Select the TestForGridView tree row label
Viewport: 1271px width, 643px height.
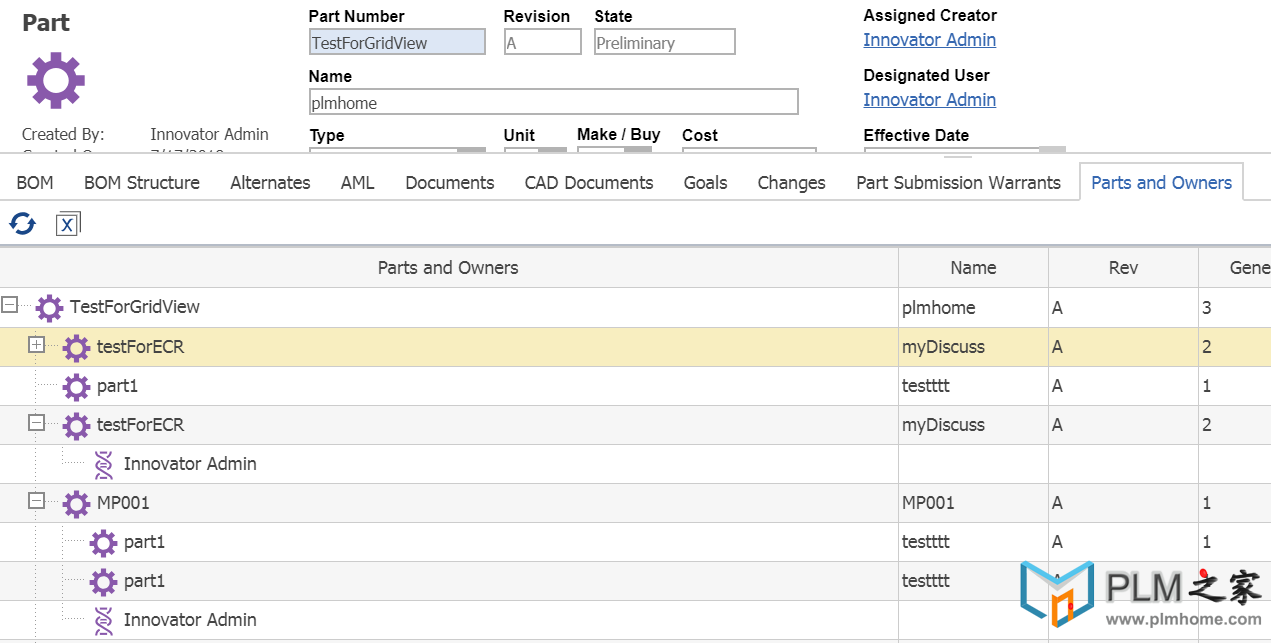135,307
